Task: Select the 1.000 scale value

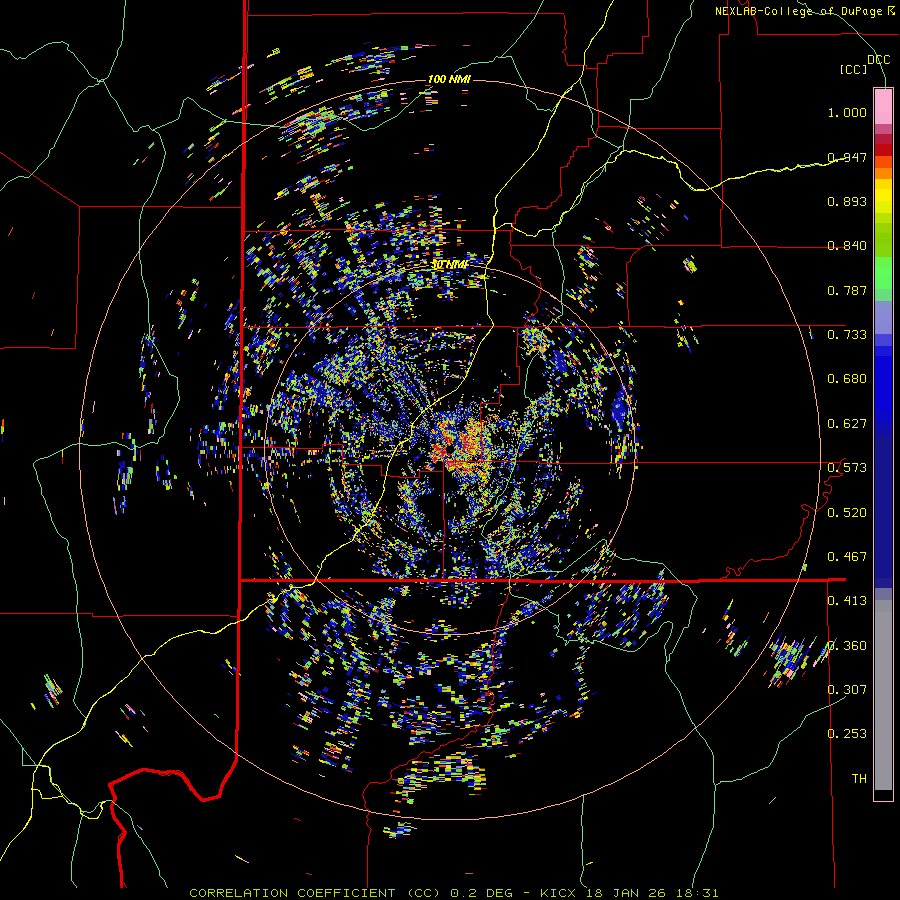Action: point(847,112)
